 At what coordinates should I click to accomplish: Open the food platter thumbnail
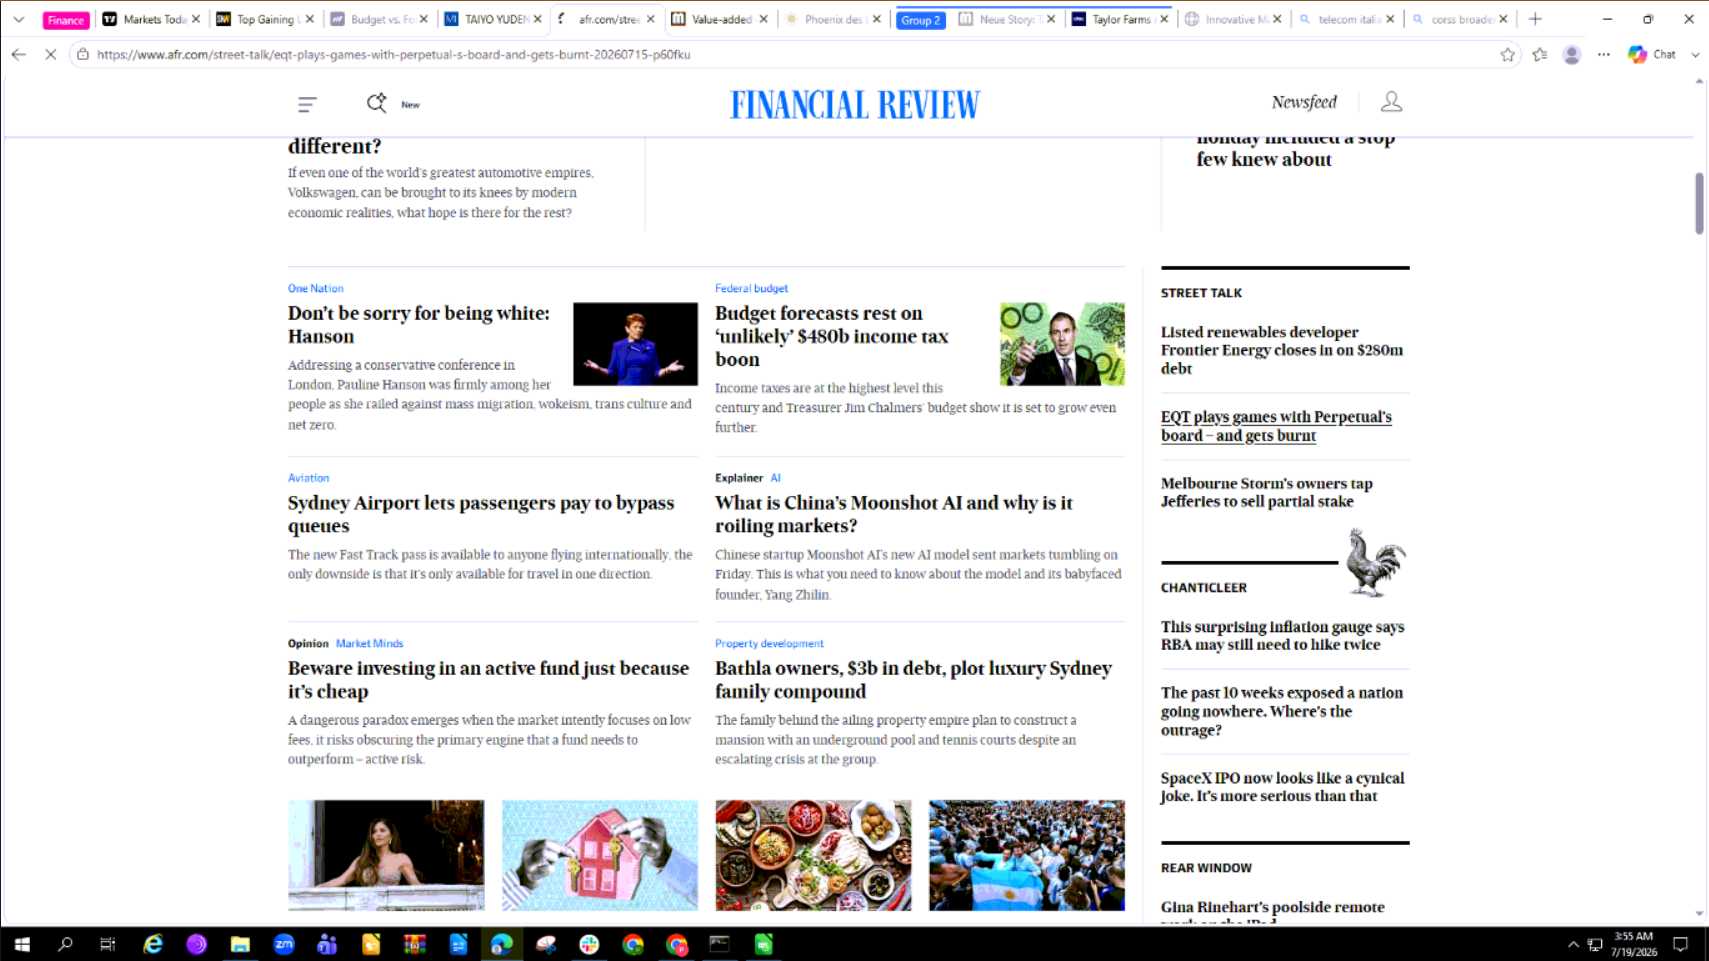click(813, 855)
